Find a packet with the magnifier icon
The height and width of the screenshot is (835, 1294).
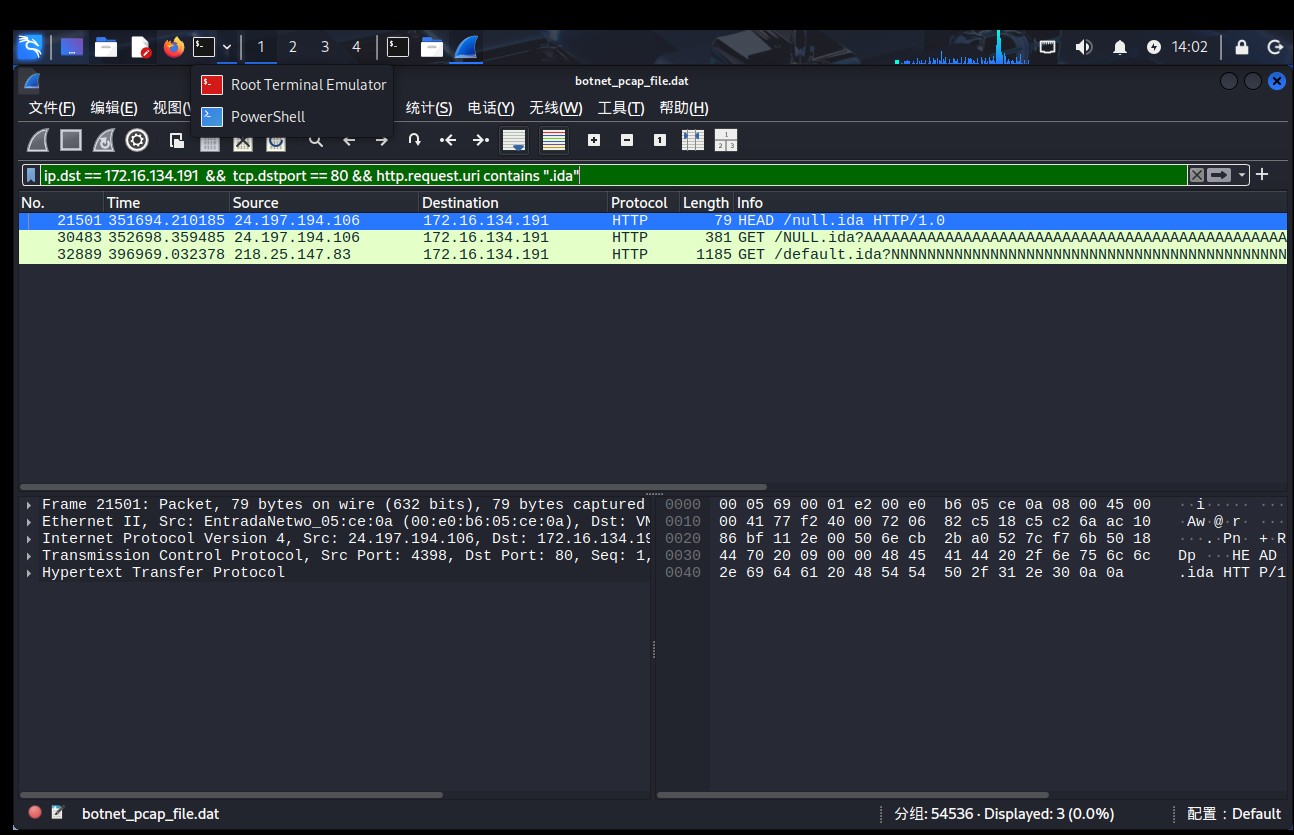click(316, 141)
